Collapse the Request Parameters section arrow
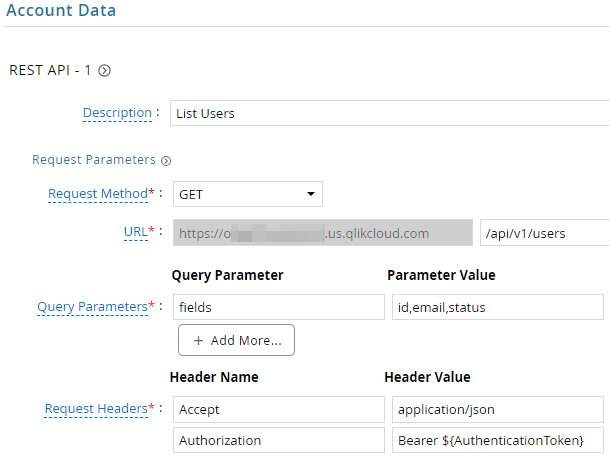This screenshot has width=610, height=456. click(166, 161)
